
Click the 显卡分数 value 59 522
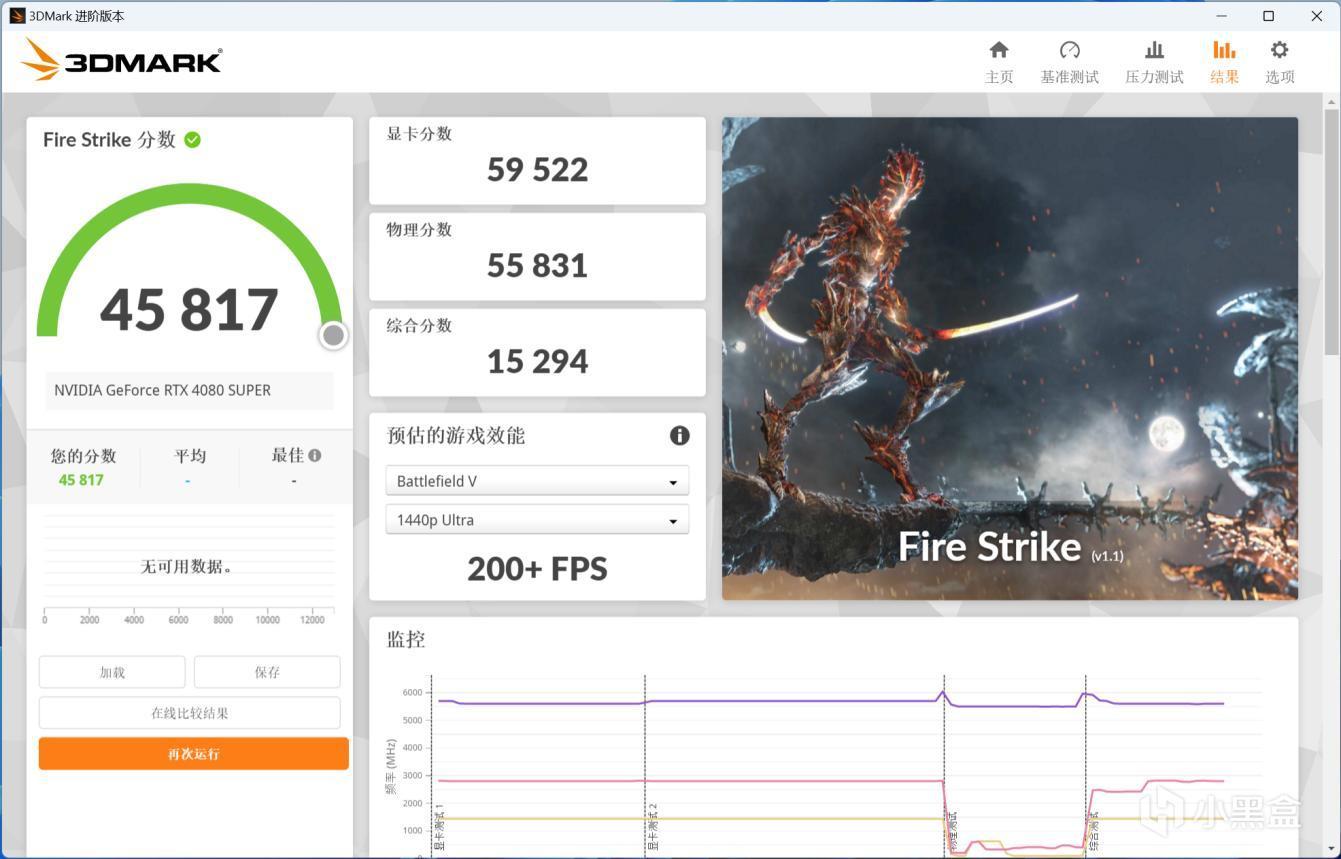point(537,170)
